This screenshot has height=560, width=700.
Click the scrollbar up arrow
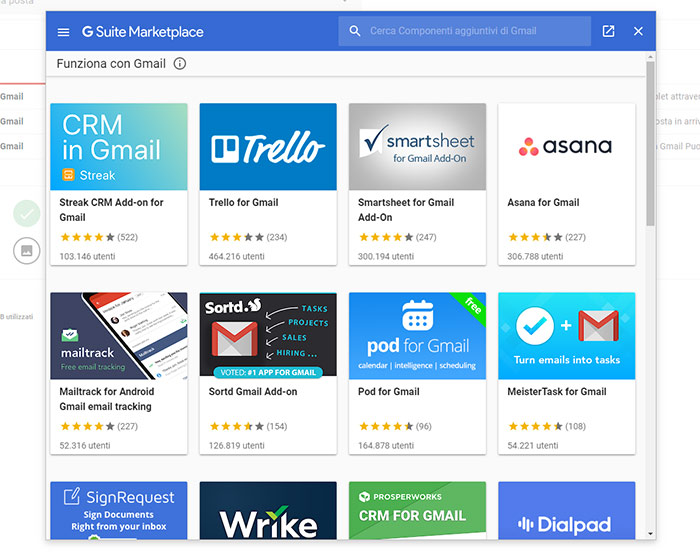(650, 57)
